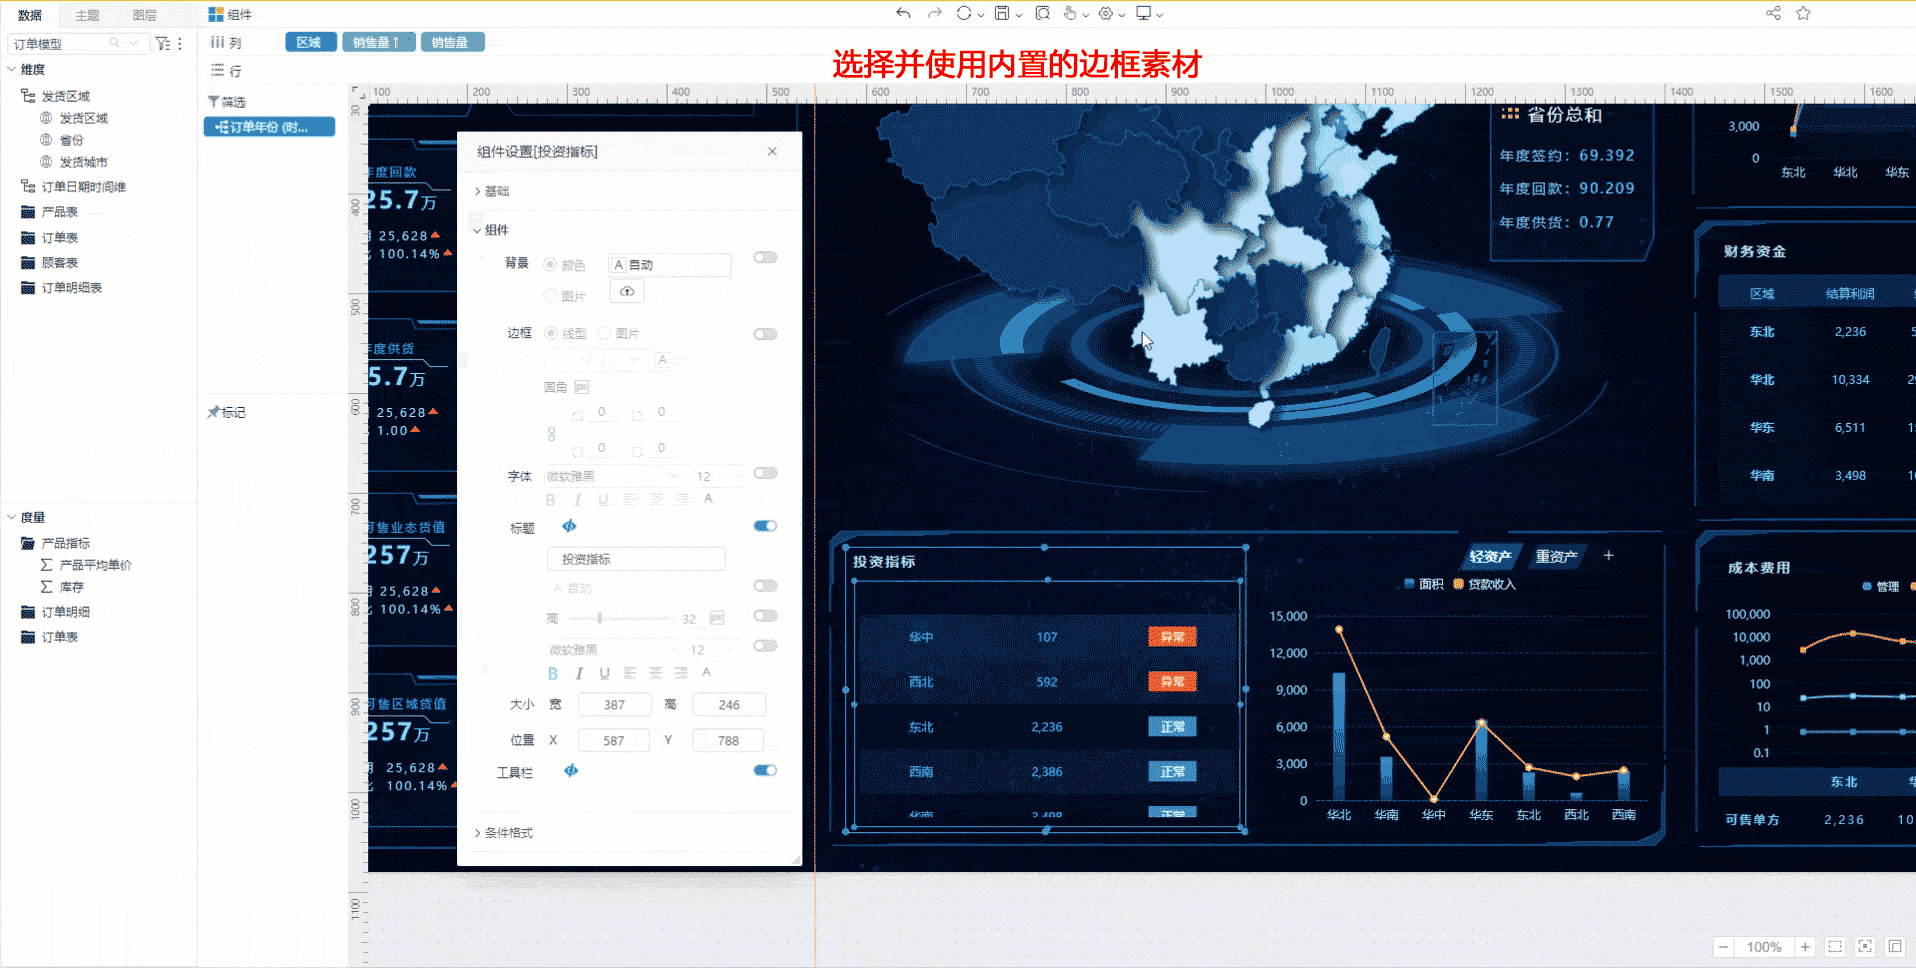This screenshot has width=1916, height=968.
Task: Click the search icon in 订单模型 box
Action: [x=115, y=43]
